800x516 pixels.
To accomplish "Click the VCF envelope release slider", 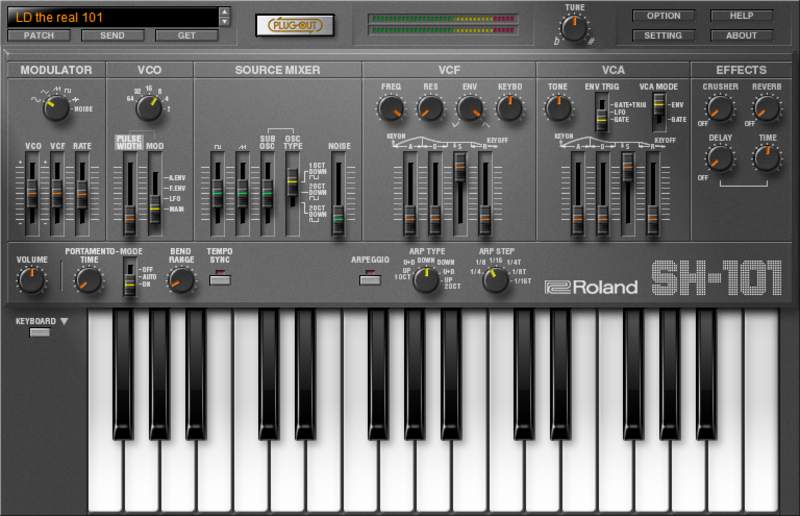I will pos(485,194).
